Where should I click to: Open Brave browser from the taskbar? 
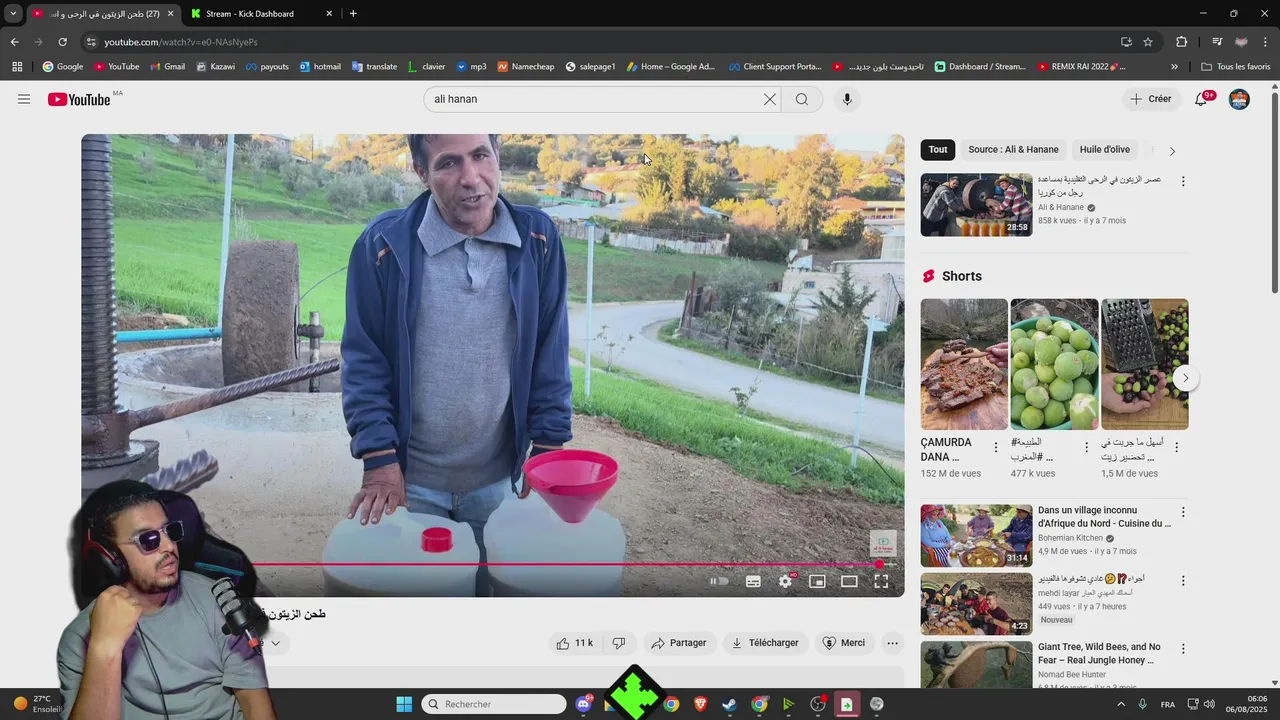700,704
